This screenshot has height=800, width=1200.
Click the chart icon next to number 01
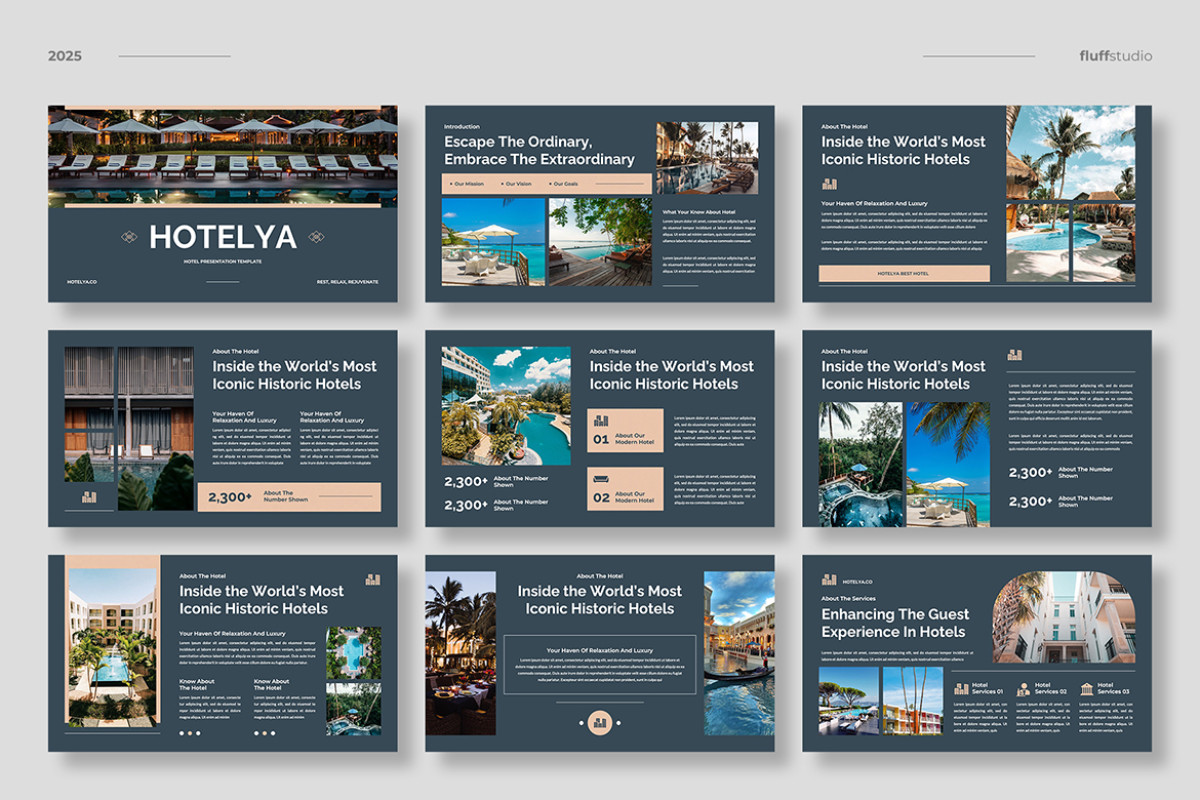(x=602, y=420)
